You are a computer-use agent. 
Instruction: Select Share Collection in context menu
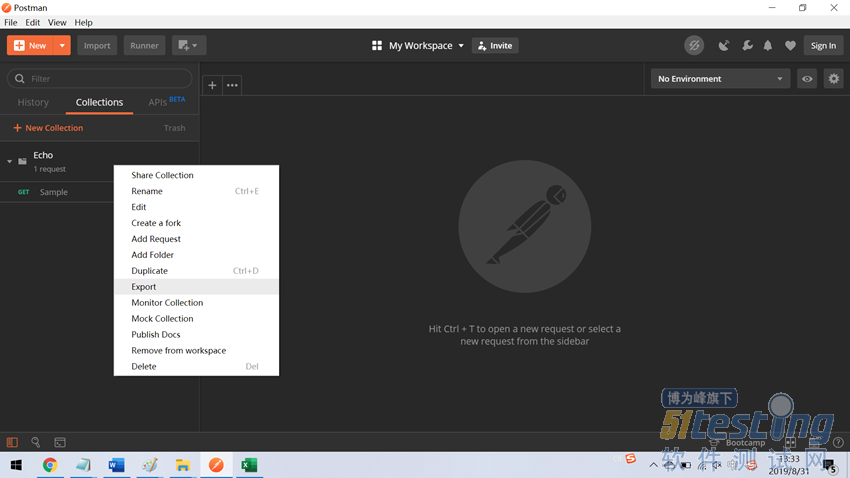(x=196, y=175)
